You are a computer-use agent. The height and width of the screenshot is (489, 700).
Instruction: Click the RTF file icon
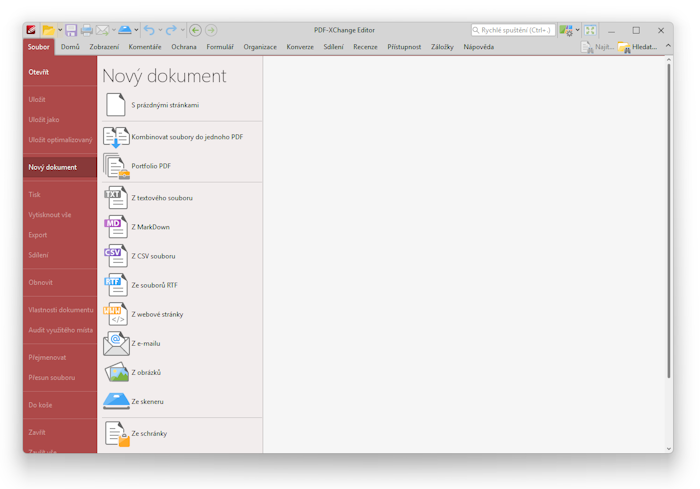(x=116, y=285)
